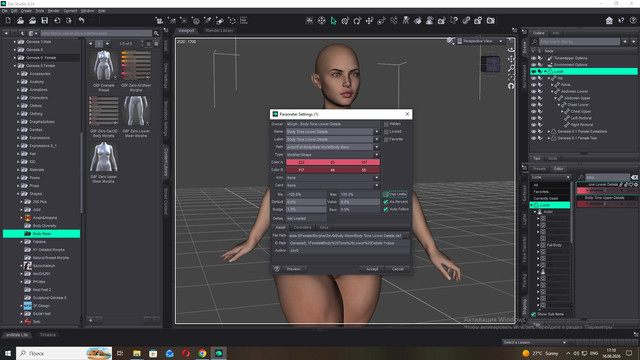
Task: Select the Rotate tool in toolbar
Action: point(357,21)
